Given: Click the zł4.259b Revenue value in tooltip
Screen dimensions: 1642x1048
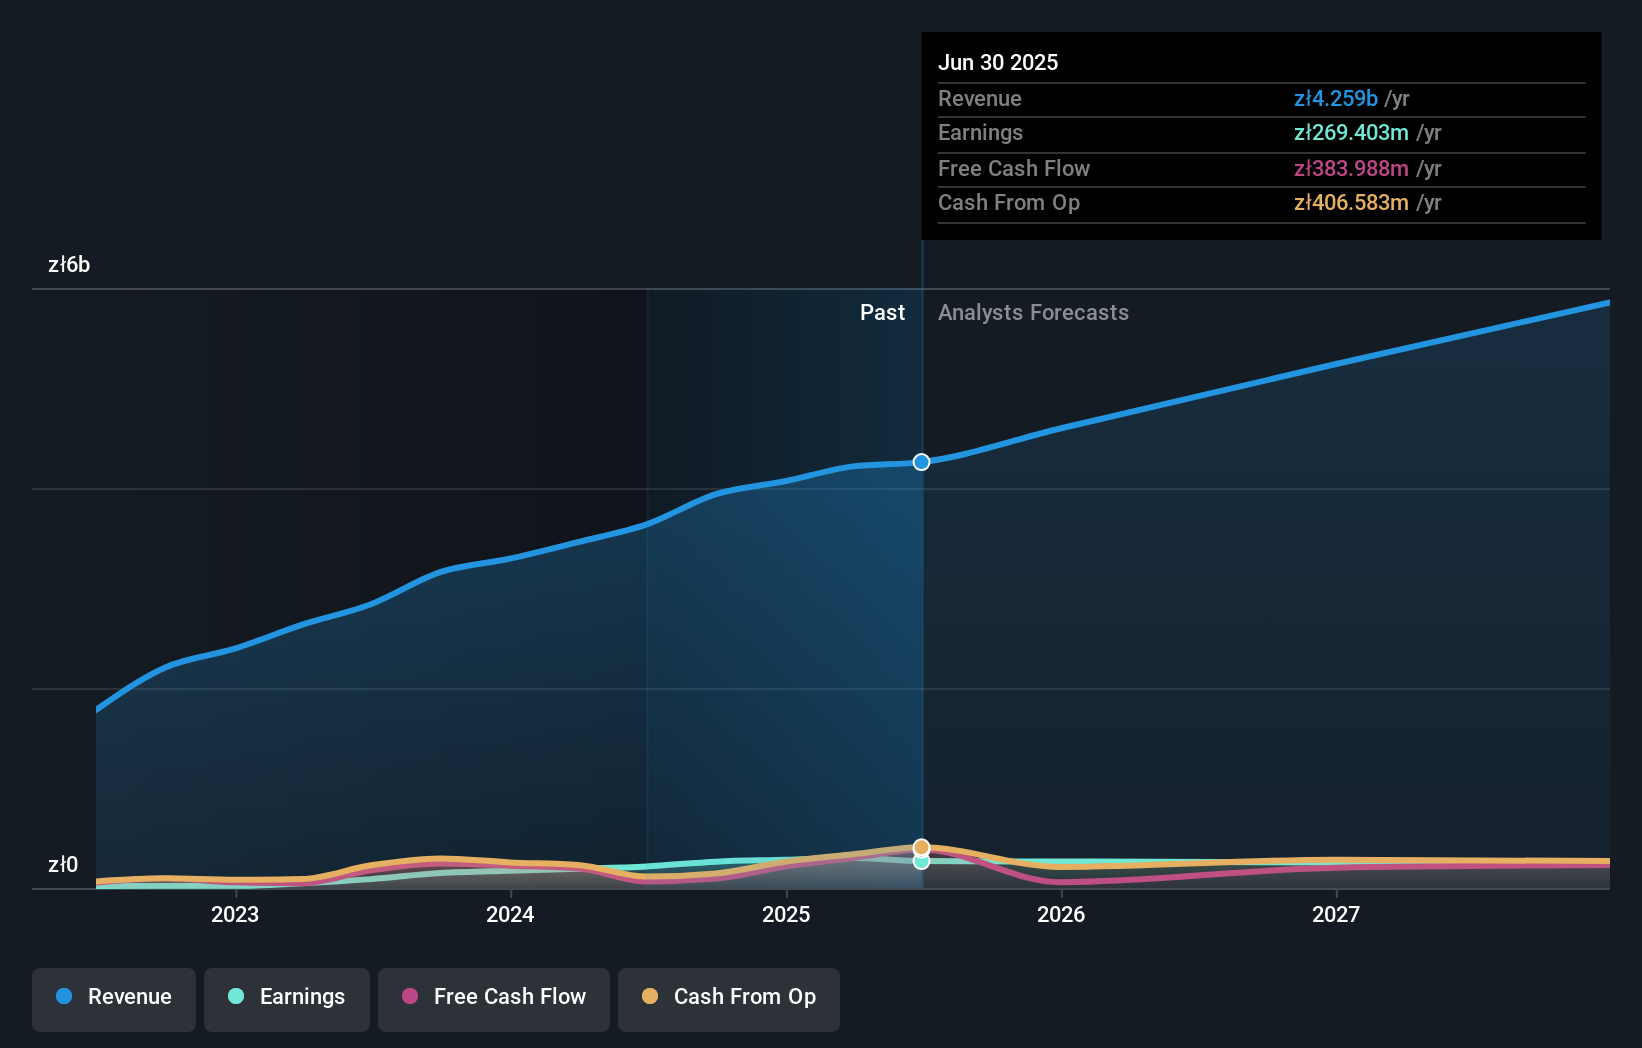Looking at the screenshot, I should [1336, 99].
